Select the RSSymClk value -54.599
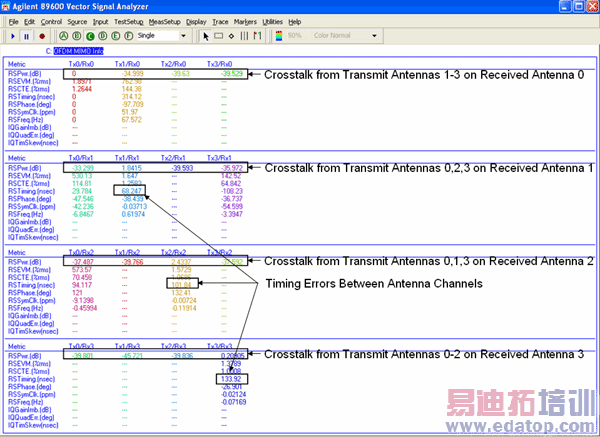This screenshot has height=437, width=600. (x=232, y=206)
